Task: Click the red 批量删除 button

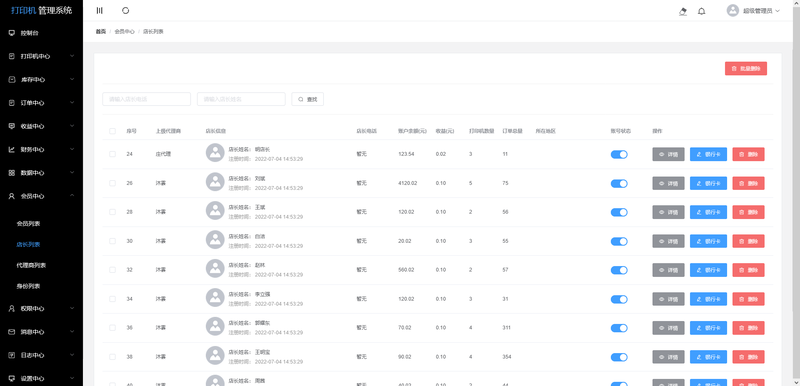Action: tap(745, 68)
